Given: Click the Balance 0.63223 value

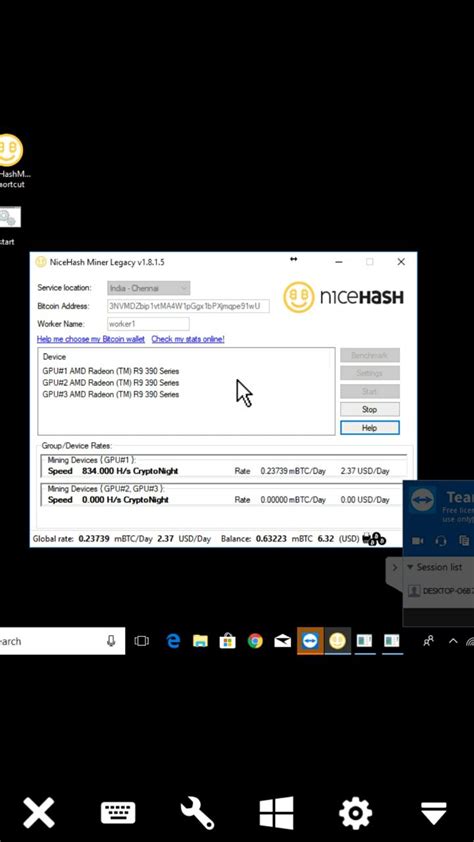Looking at the screenshot, I should (x=272, y=539).
